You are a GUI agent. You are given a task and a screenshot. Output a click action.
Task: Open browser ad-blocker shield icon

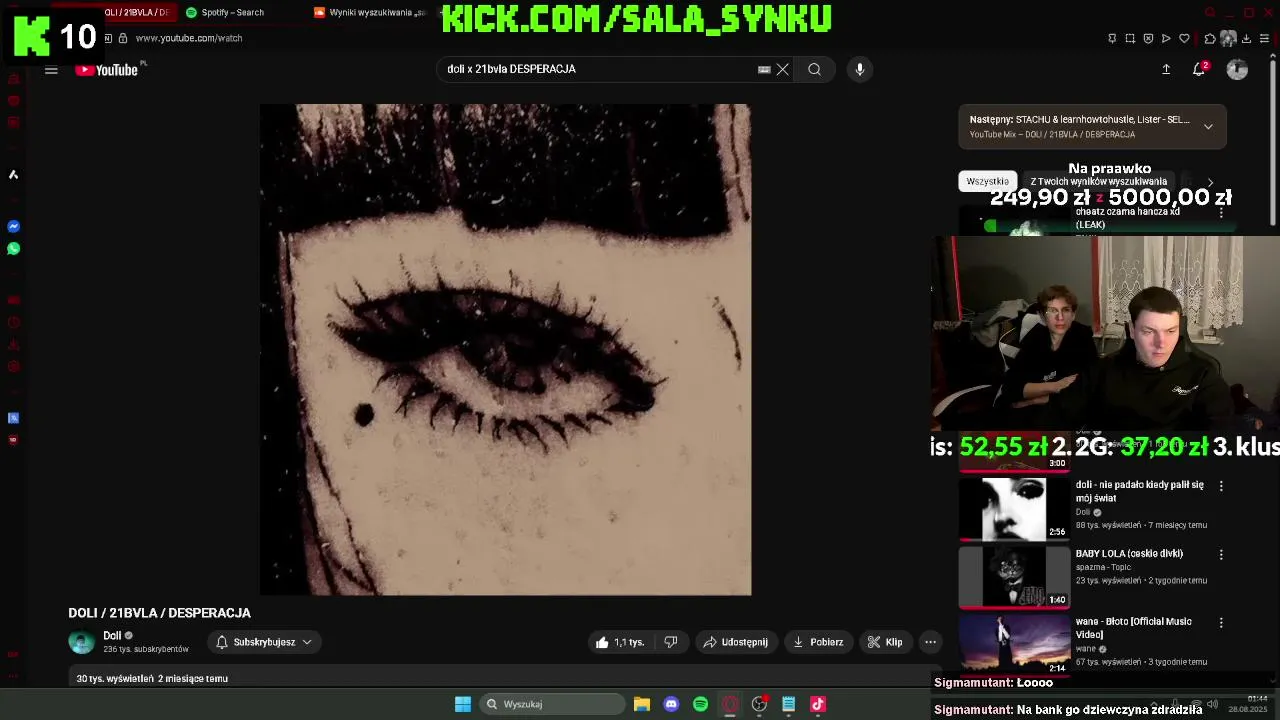(x=1148, y=38)
